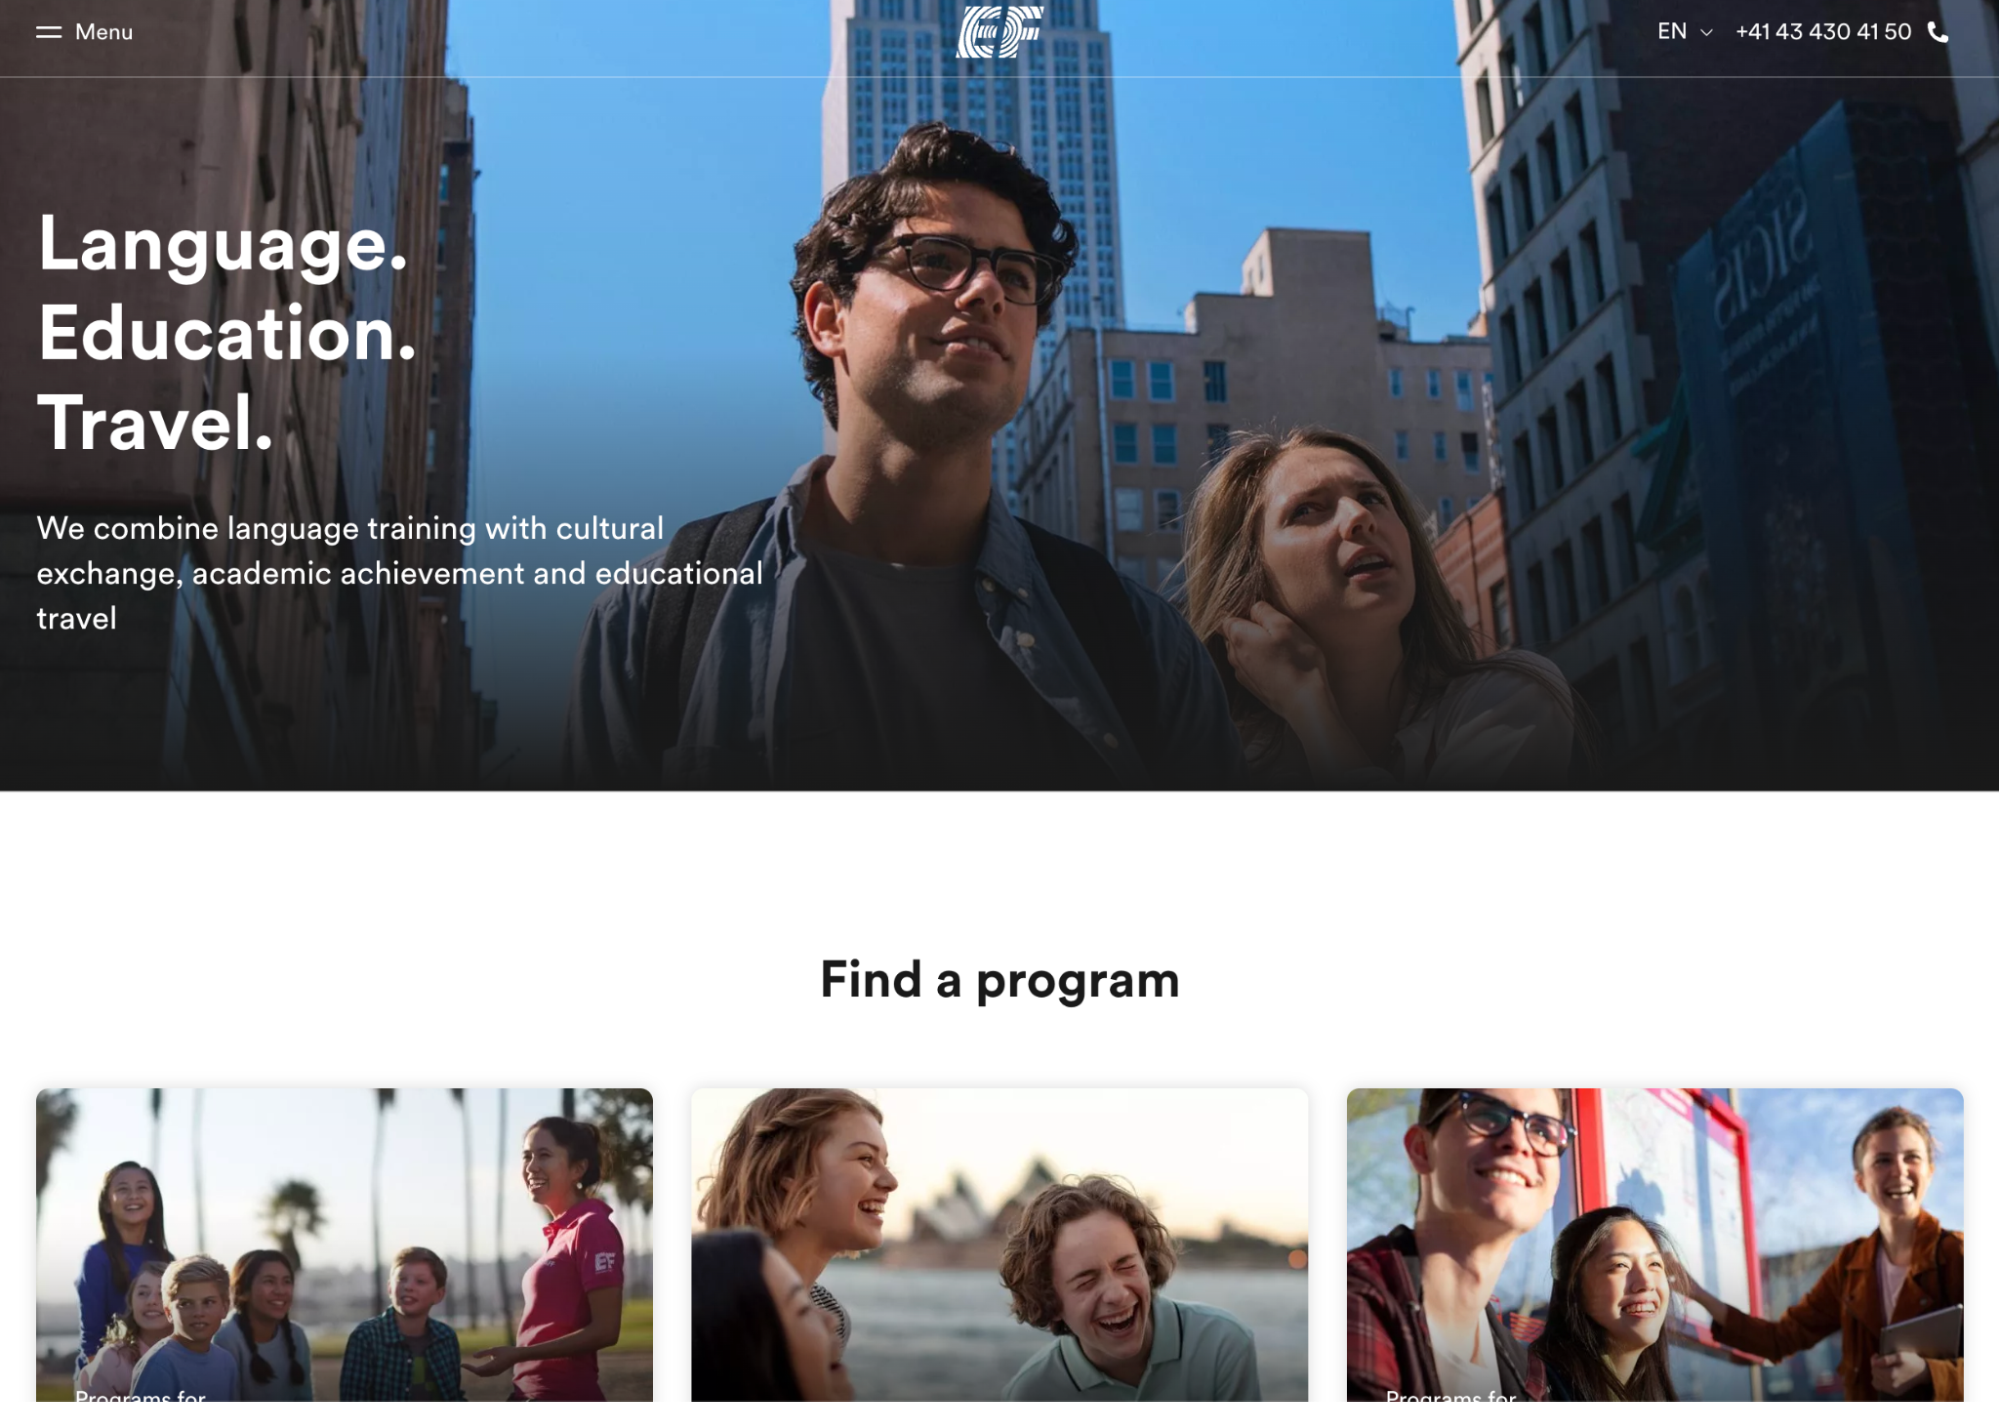Click the hero subtitle about language training
The height and width of the screenshot is (1402, 1999).
tap(400, 573)
